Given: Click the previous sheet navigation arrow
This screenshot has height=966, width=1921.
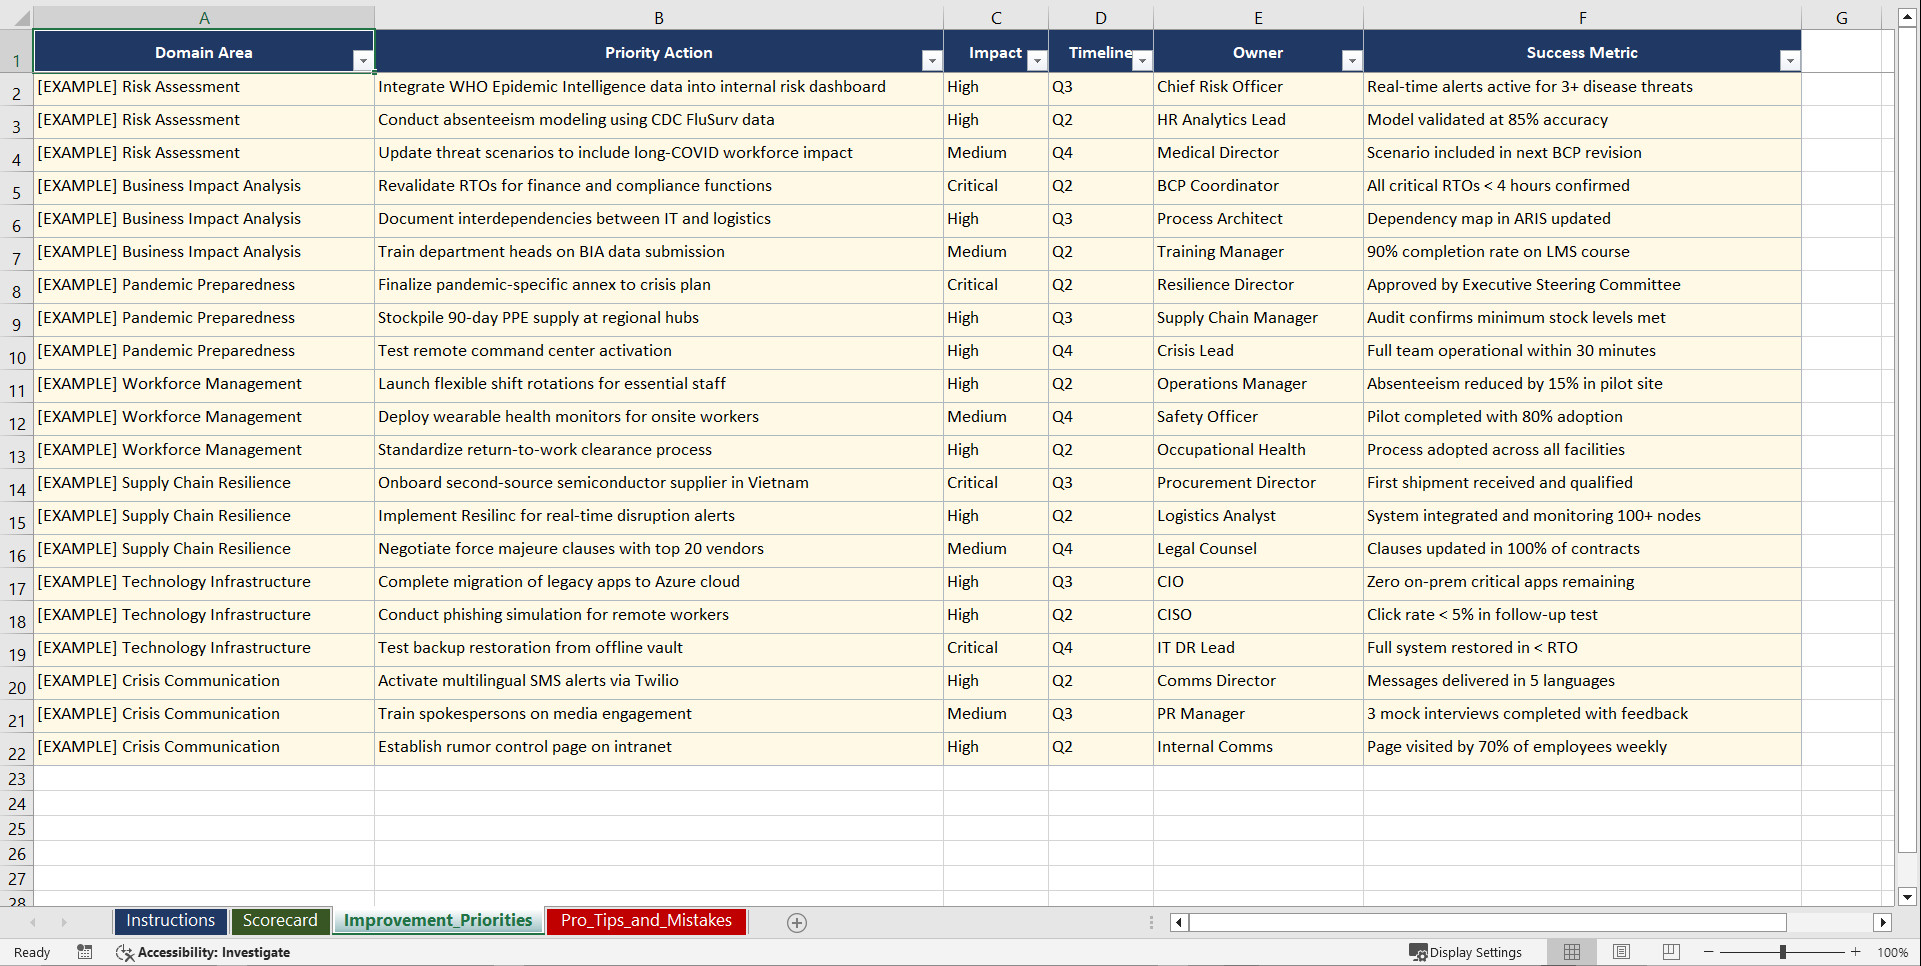Looking at the screenshot, I should [x=35, y=922].
